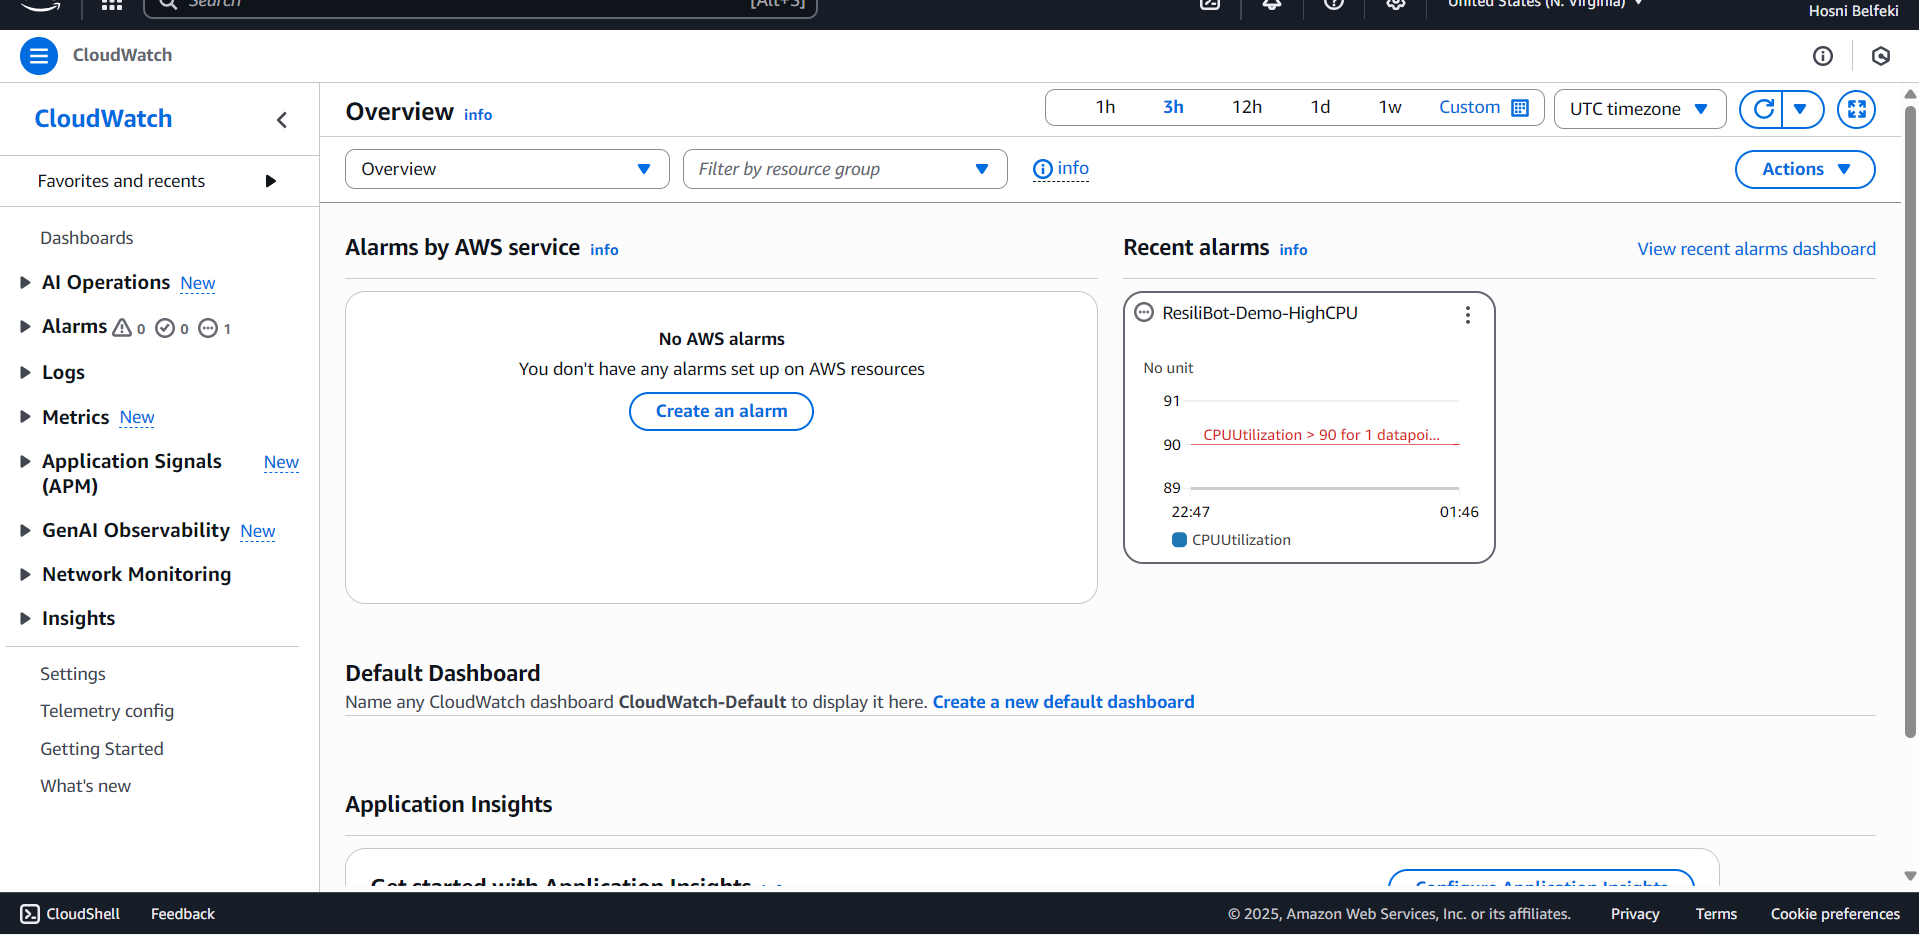Click Create a new default dashboard link
Viewport: 1919px width, 935px height.
(1063, 702)
